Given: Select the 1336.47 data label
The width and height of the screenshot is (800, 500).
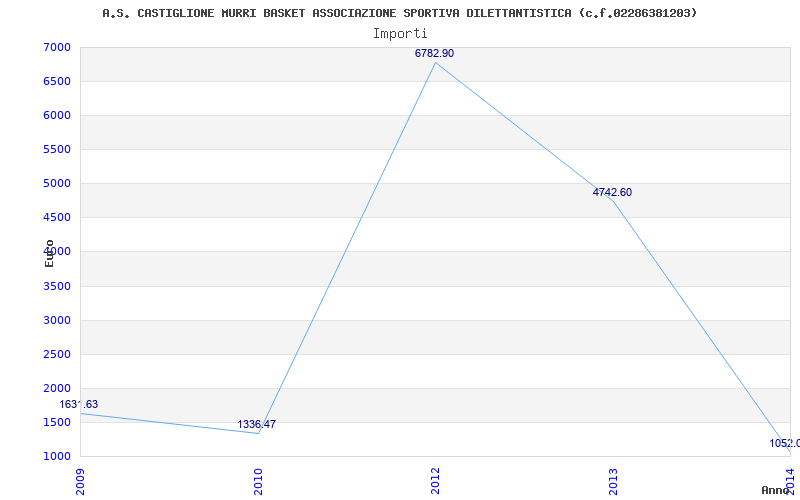Looking at the screenshot, I should pos(257,424).
